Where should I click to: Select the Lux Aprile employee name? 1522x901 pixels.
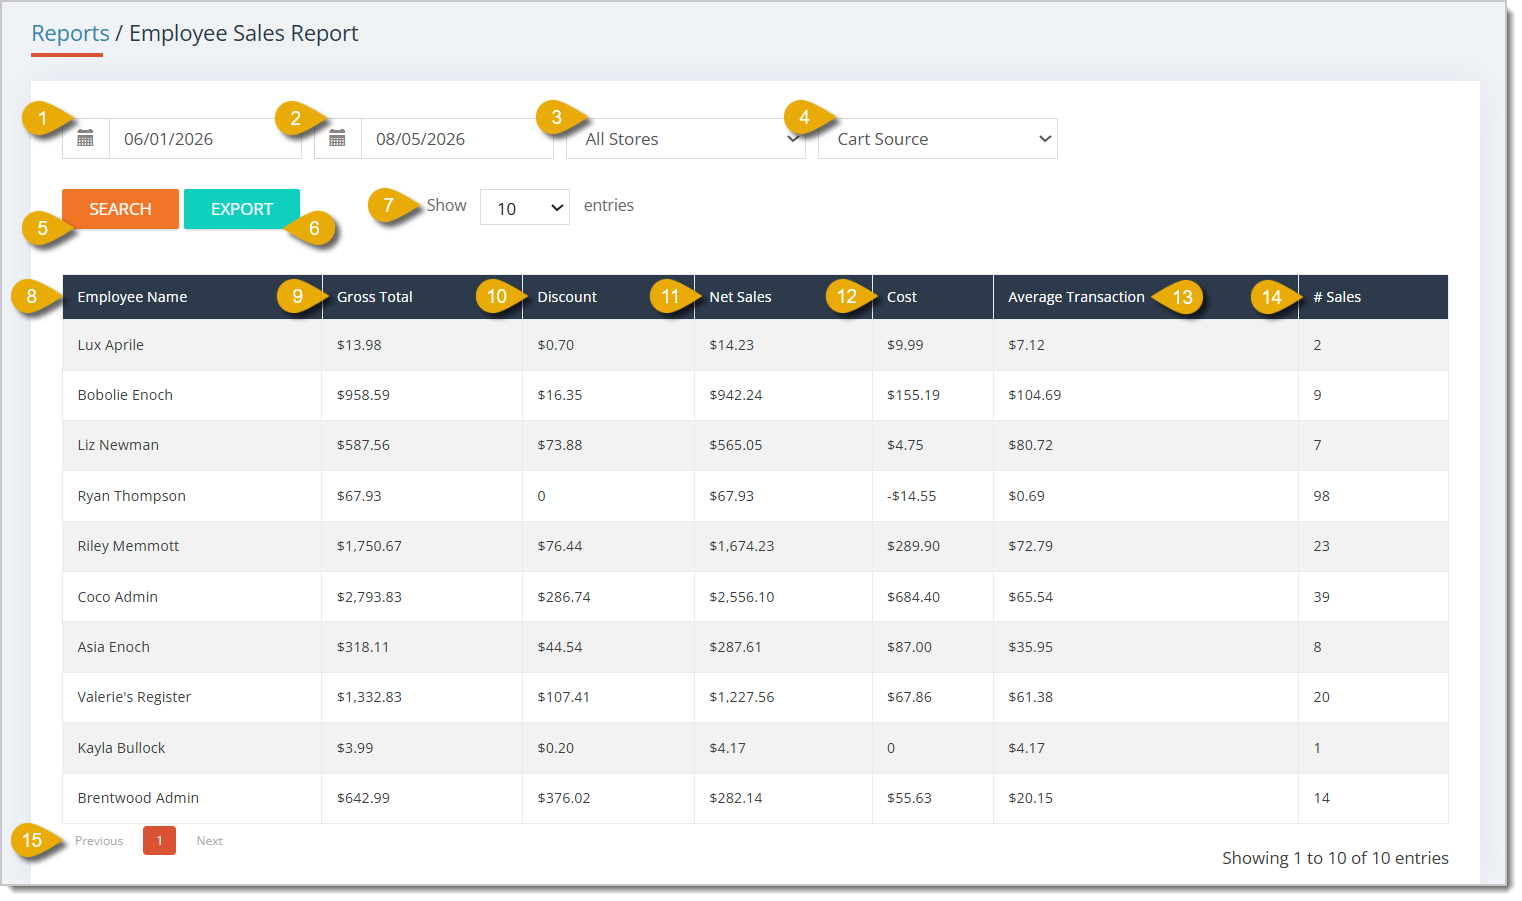coord(111,345)
